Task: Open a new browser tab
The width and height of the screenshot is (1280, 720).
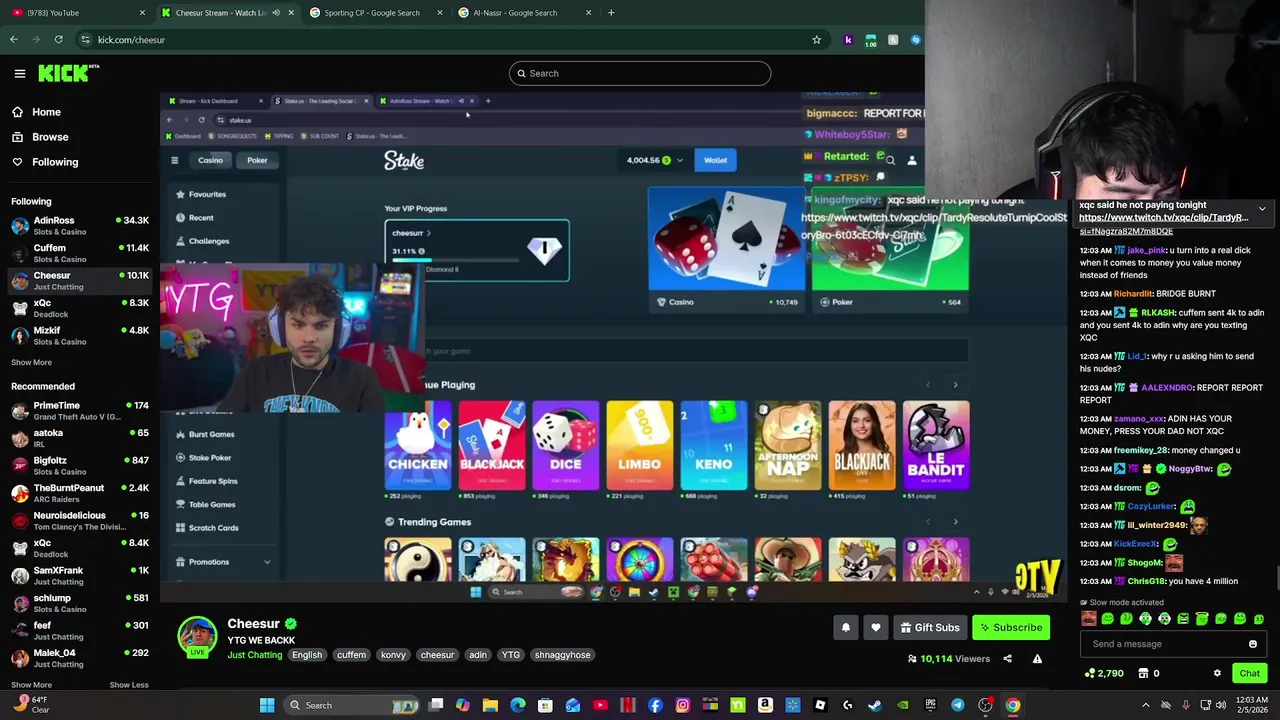Action: point(612,13)
